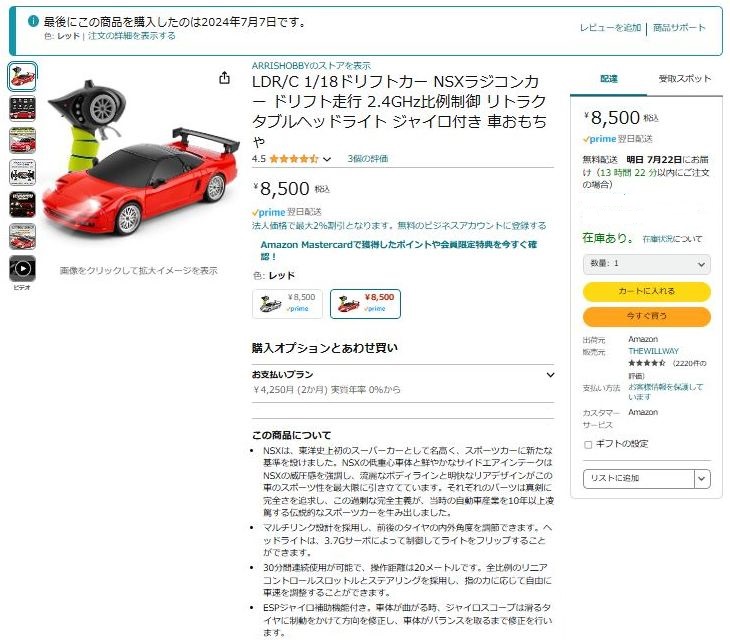Image resolution: width=730 pixels, height=640 pixels.
Task: Select the first red car thumbnail
Action: click(x=22, y=76)
